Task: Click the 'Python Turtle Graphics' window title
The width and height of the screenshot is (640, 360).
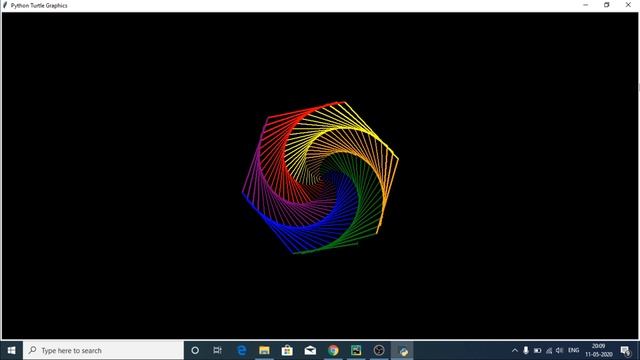Action: (39, 6)
